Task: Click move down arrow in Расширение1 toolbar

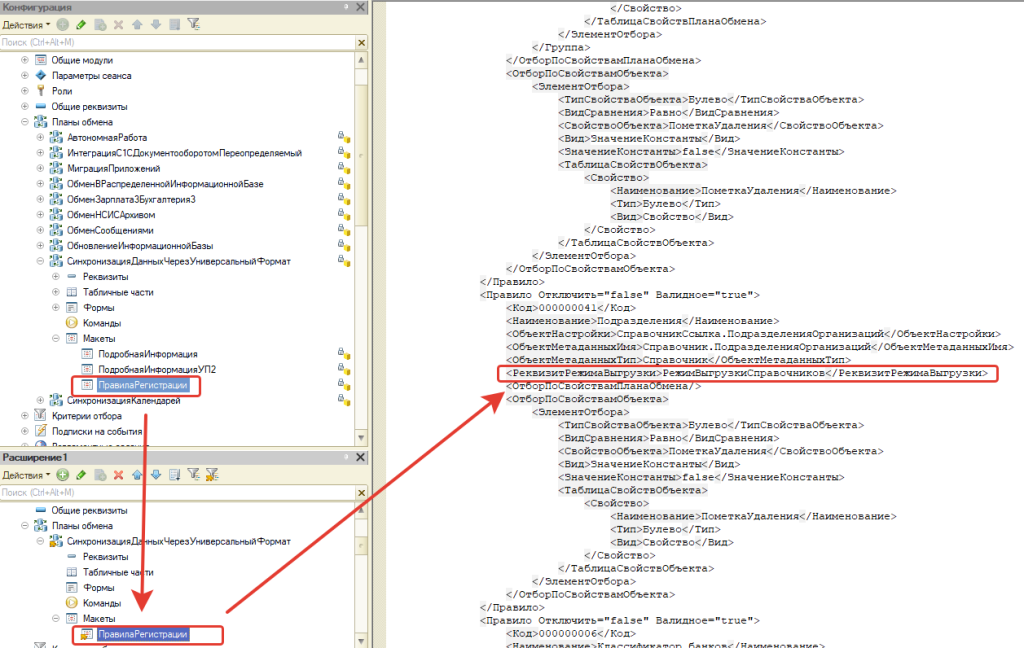Action: coord(155,474)
